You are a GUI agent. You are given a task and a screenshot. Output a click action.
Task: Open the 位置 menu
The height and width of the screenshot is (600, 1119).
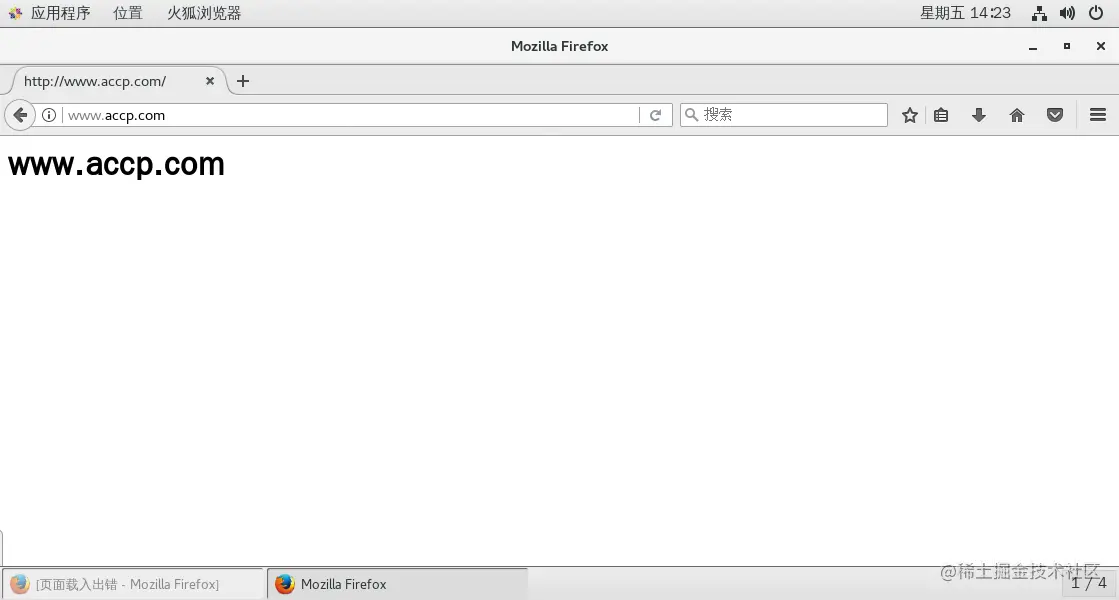pyautogui.click(x=128, y=13)
